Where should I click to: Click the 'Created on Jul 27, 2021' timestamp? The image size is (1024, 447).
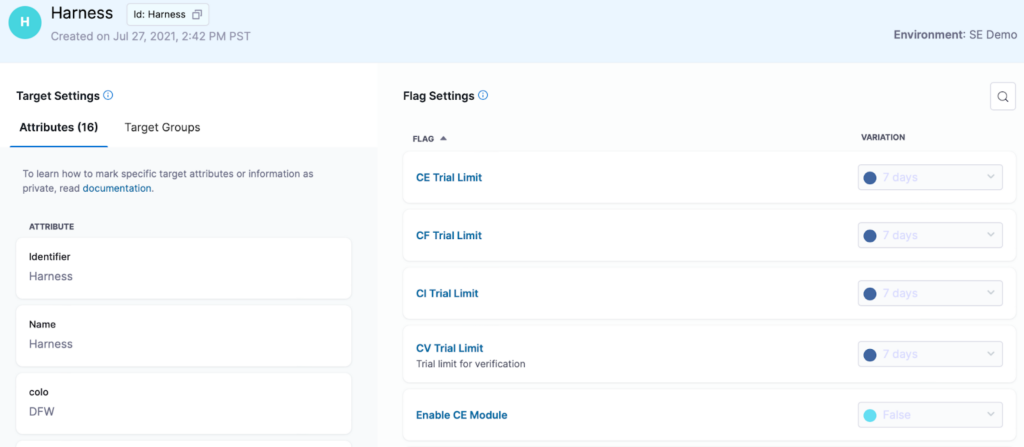(150, 36)
